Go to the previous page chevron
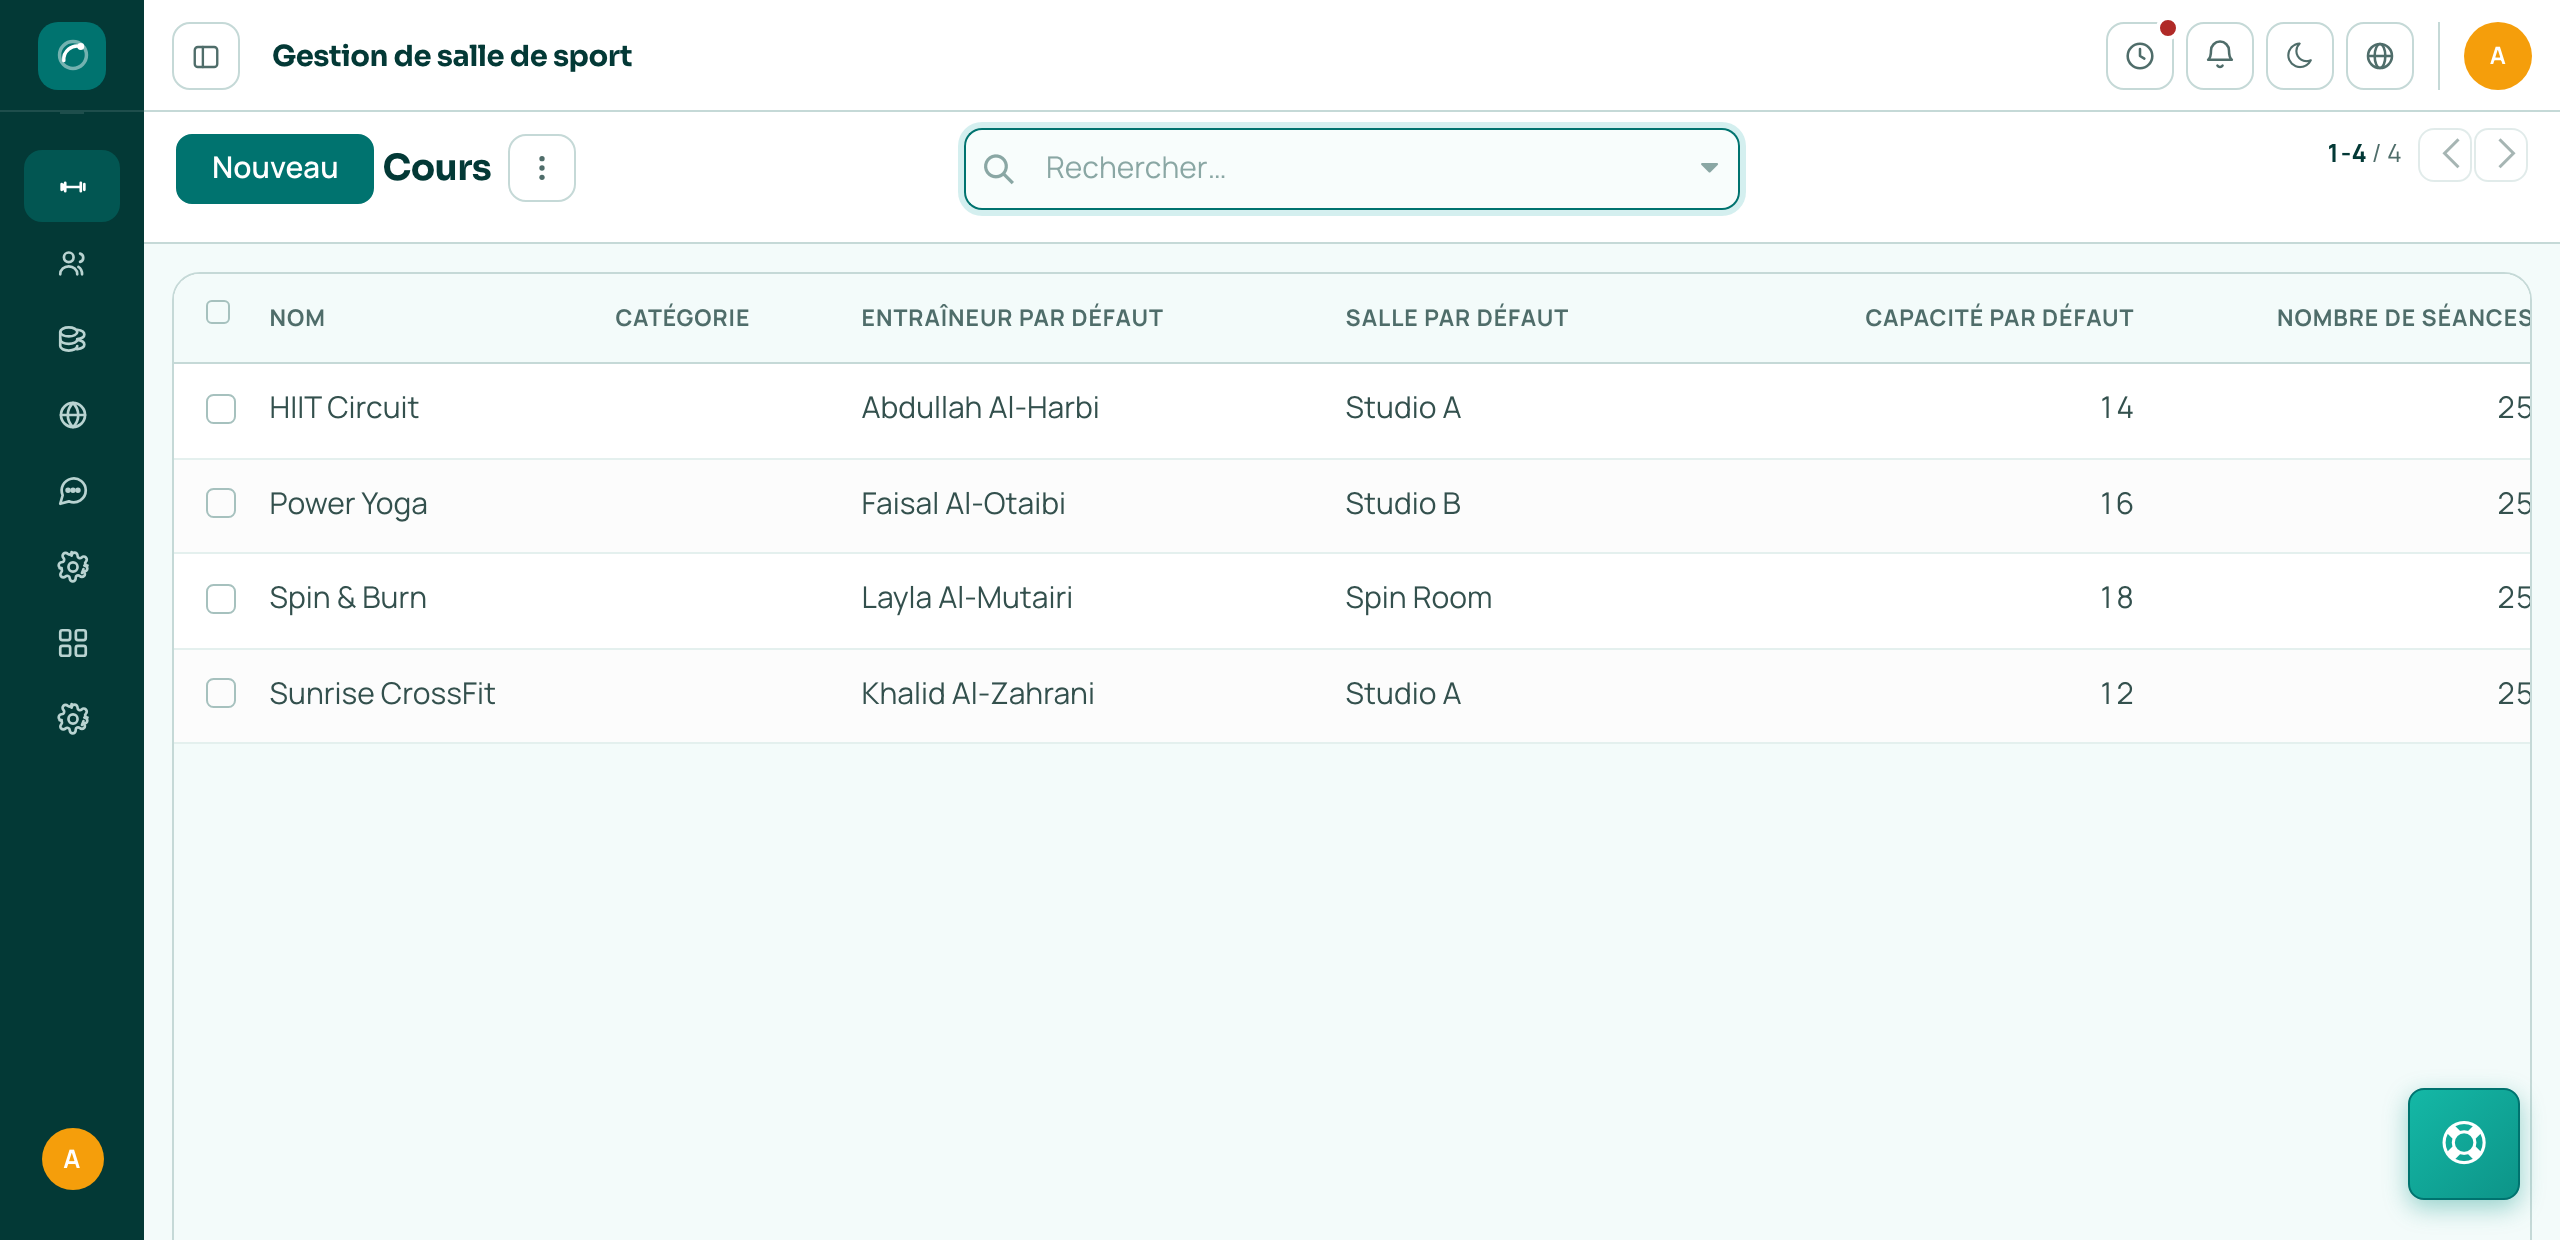Screen dimensions: 2560x1240 (2446, 154)
